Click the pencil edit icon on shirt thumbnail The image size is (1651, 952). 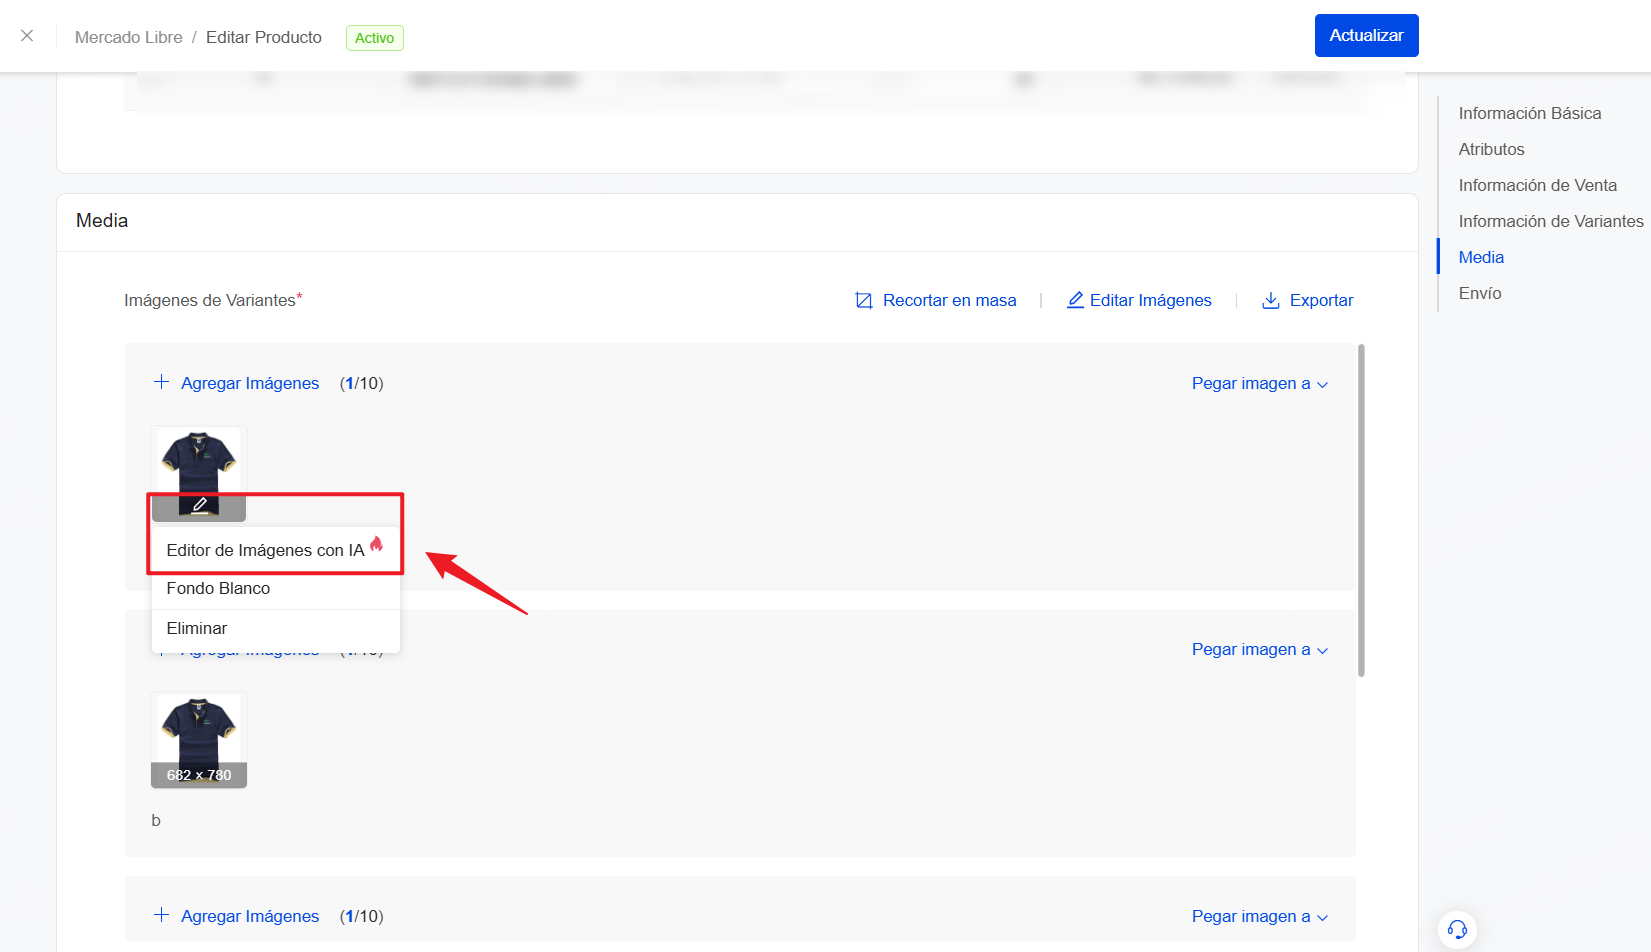pos(199,505)
